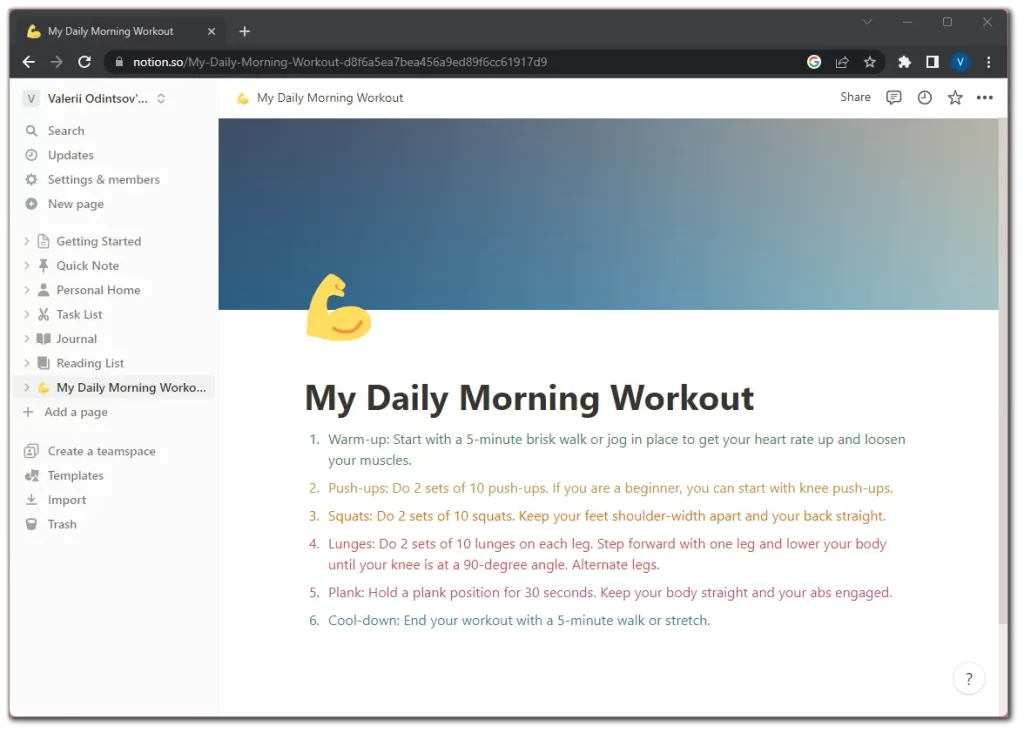
Task: Click the Lunges list item text
Action: (x=607, y=554)
